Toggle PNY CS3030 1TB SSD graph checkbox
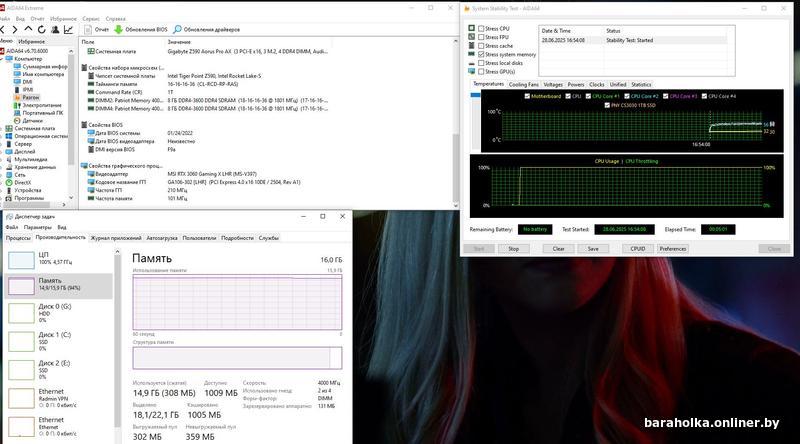The width and height of the screenshot is (800, 444). click(x=607, y=105)
